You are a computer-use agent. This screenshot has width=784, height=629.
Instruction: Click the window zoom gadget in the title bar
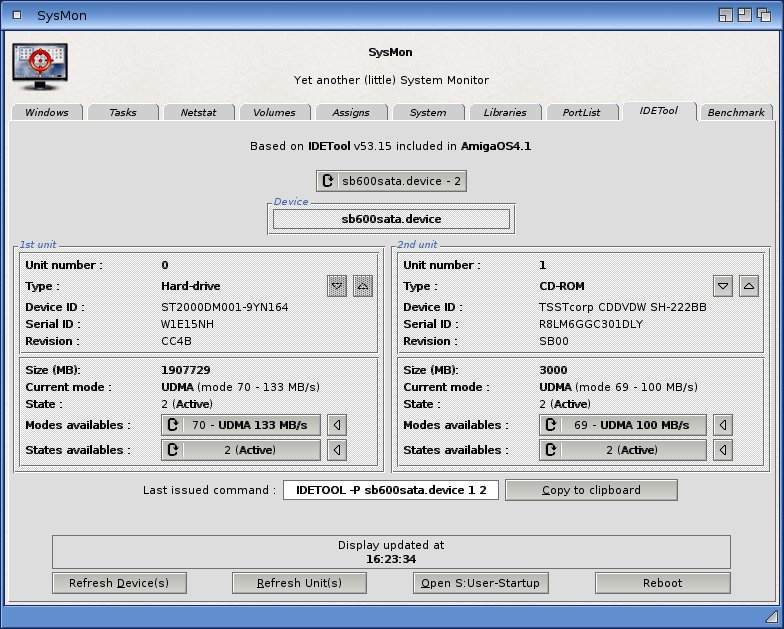(x=745, y=15)
